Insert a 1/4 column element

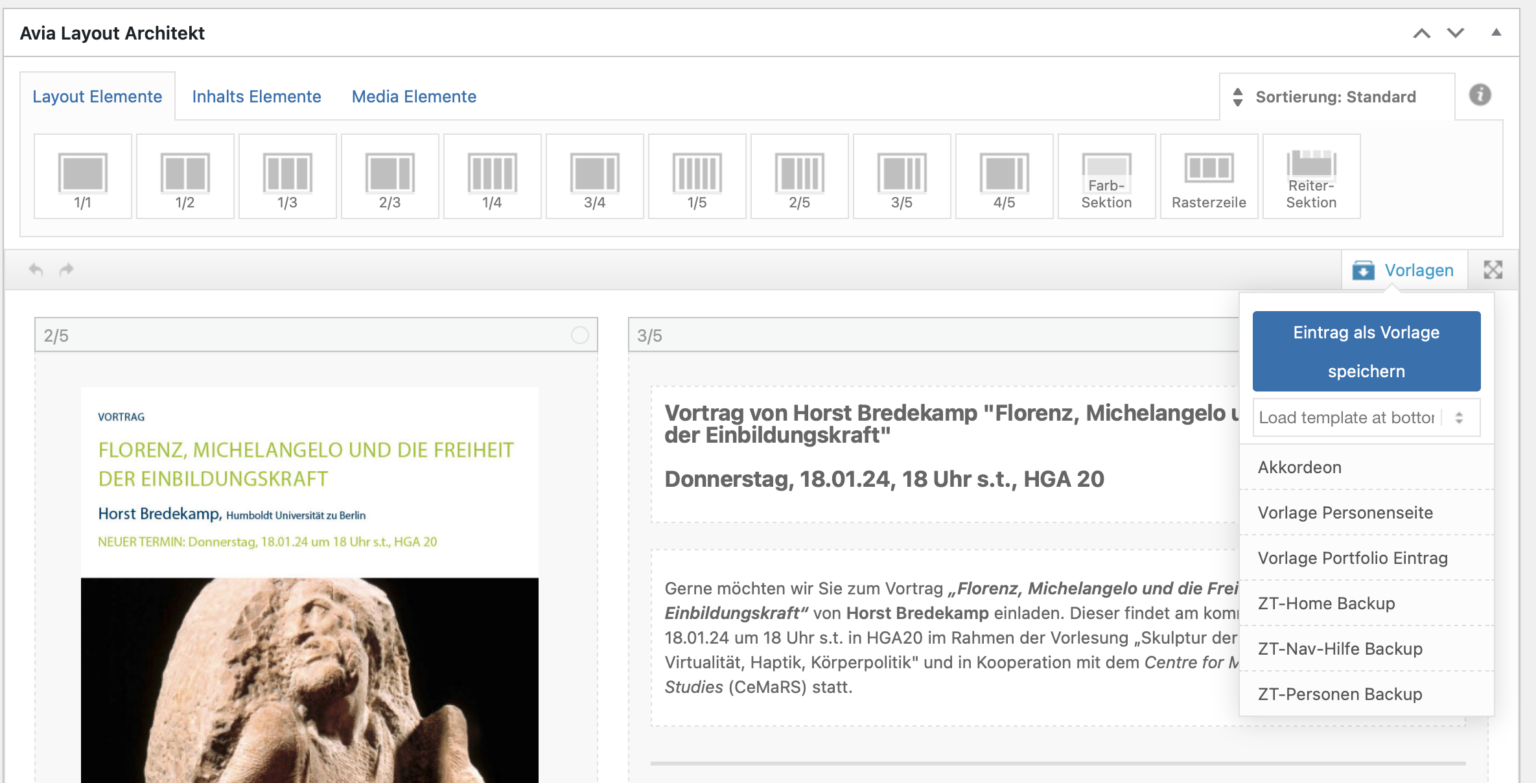click(492, 176)
